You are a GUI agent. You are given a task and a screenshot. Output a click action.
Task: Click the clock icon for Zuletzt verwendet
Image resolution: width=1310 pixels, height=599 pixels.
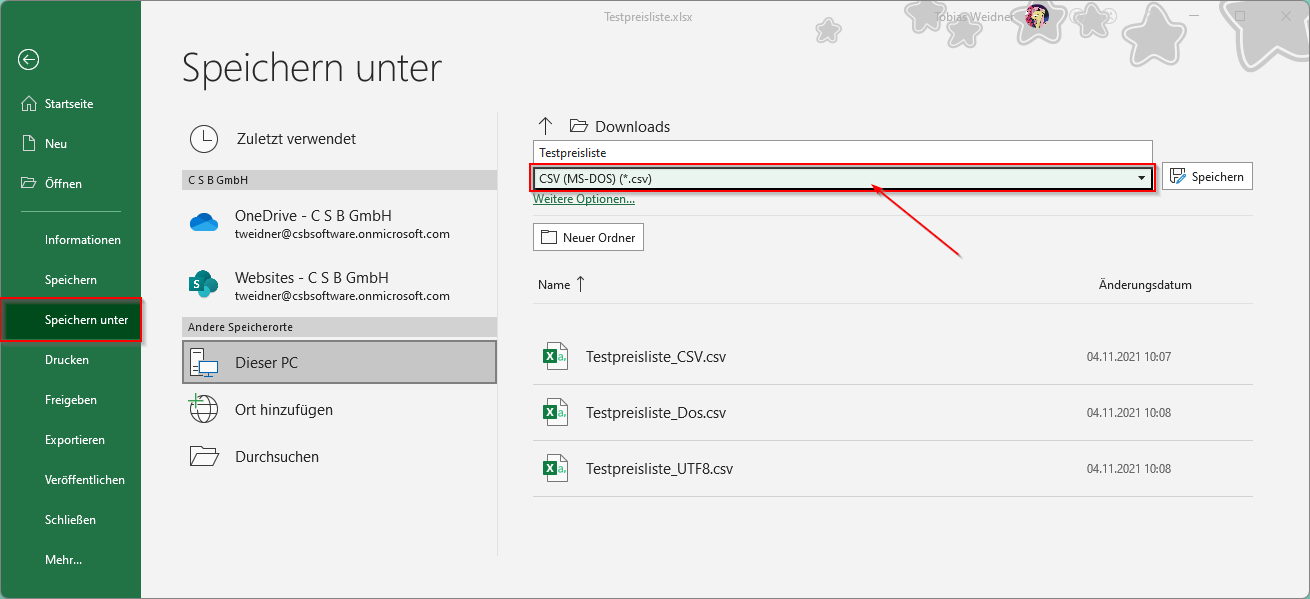(204, 139)
